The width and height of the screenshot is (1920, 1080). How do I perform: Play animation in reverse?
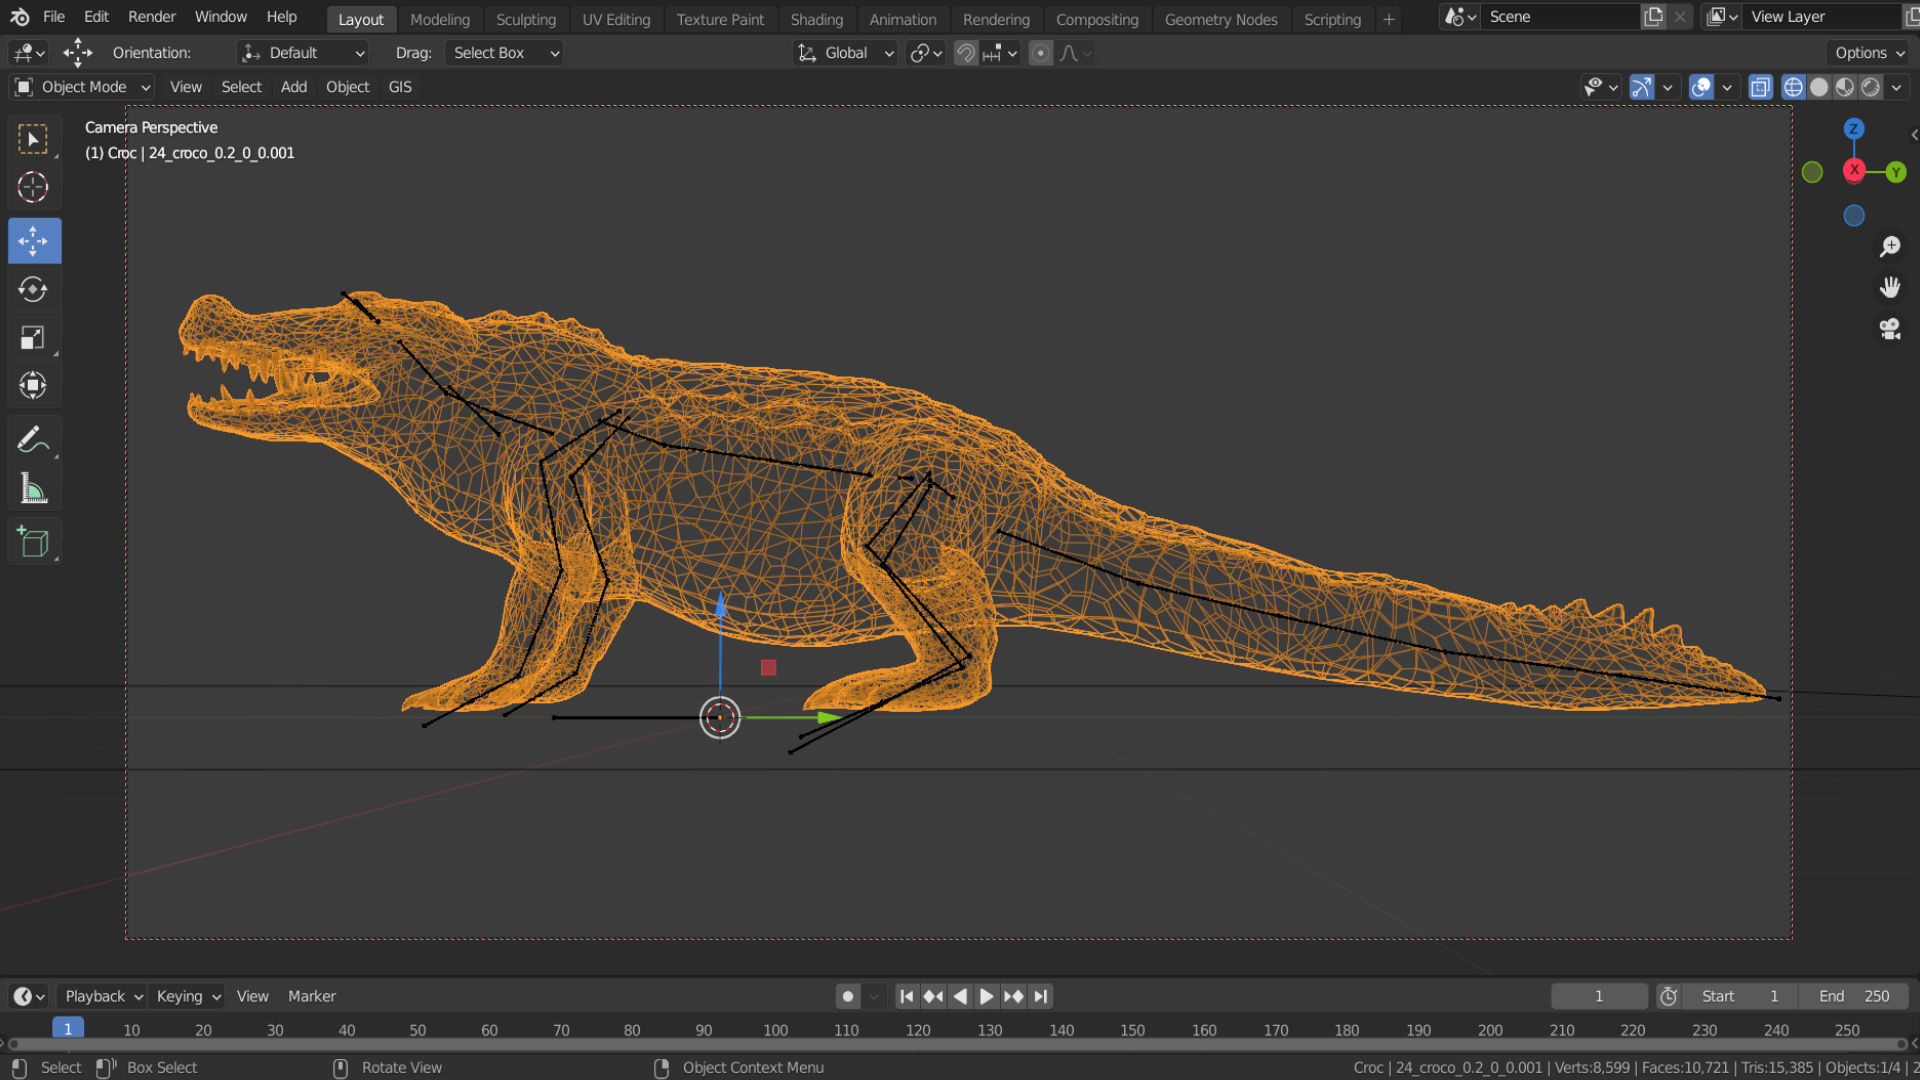(960, 996)
